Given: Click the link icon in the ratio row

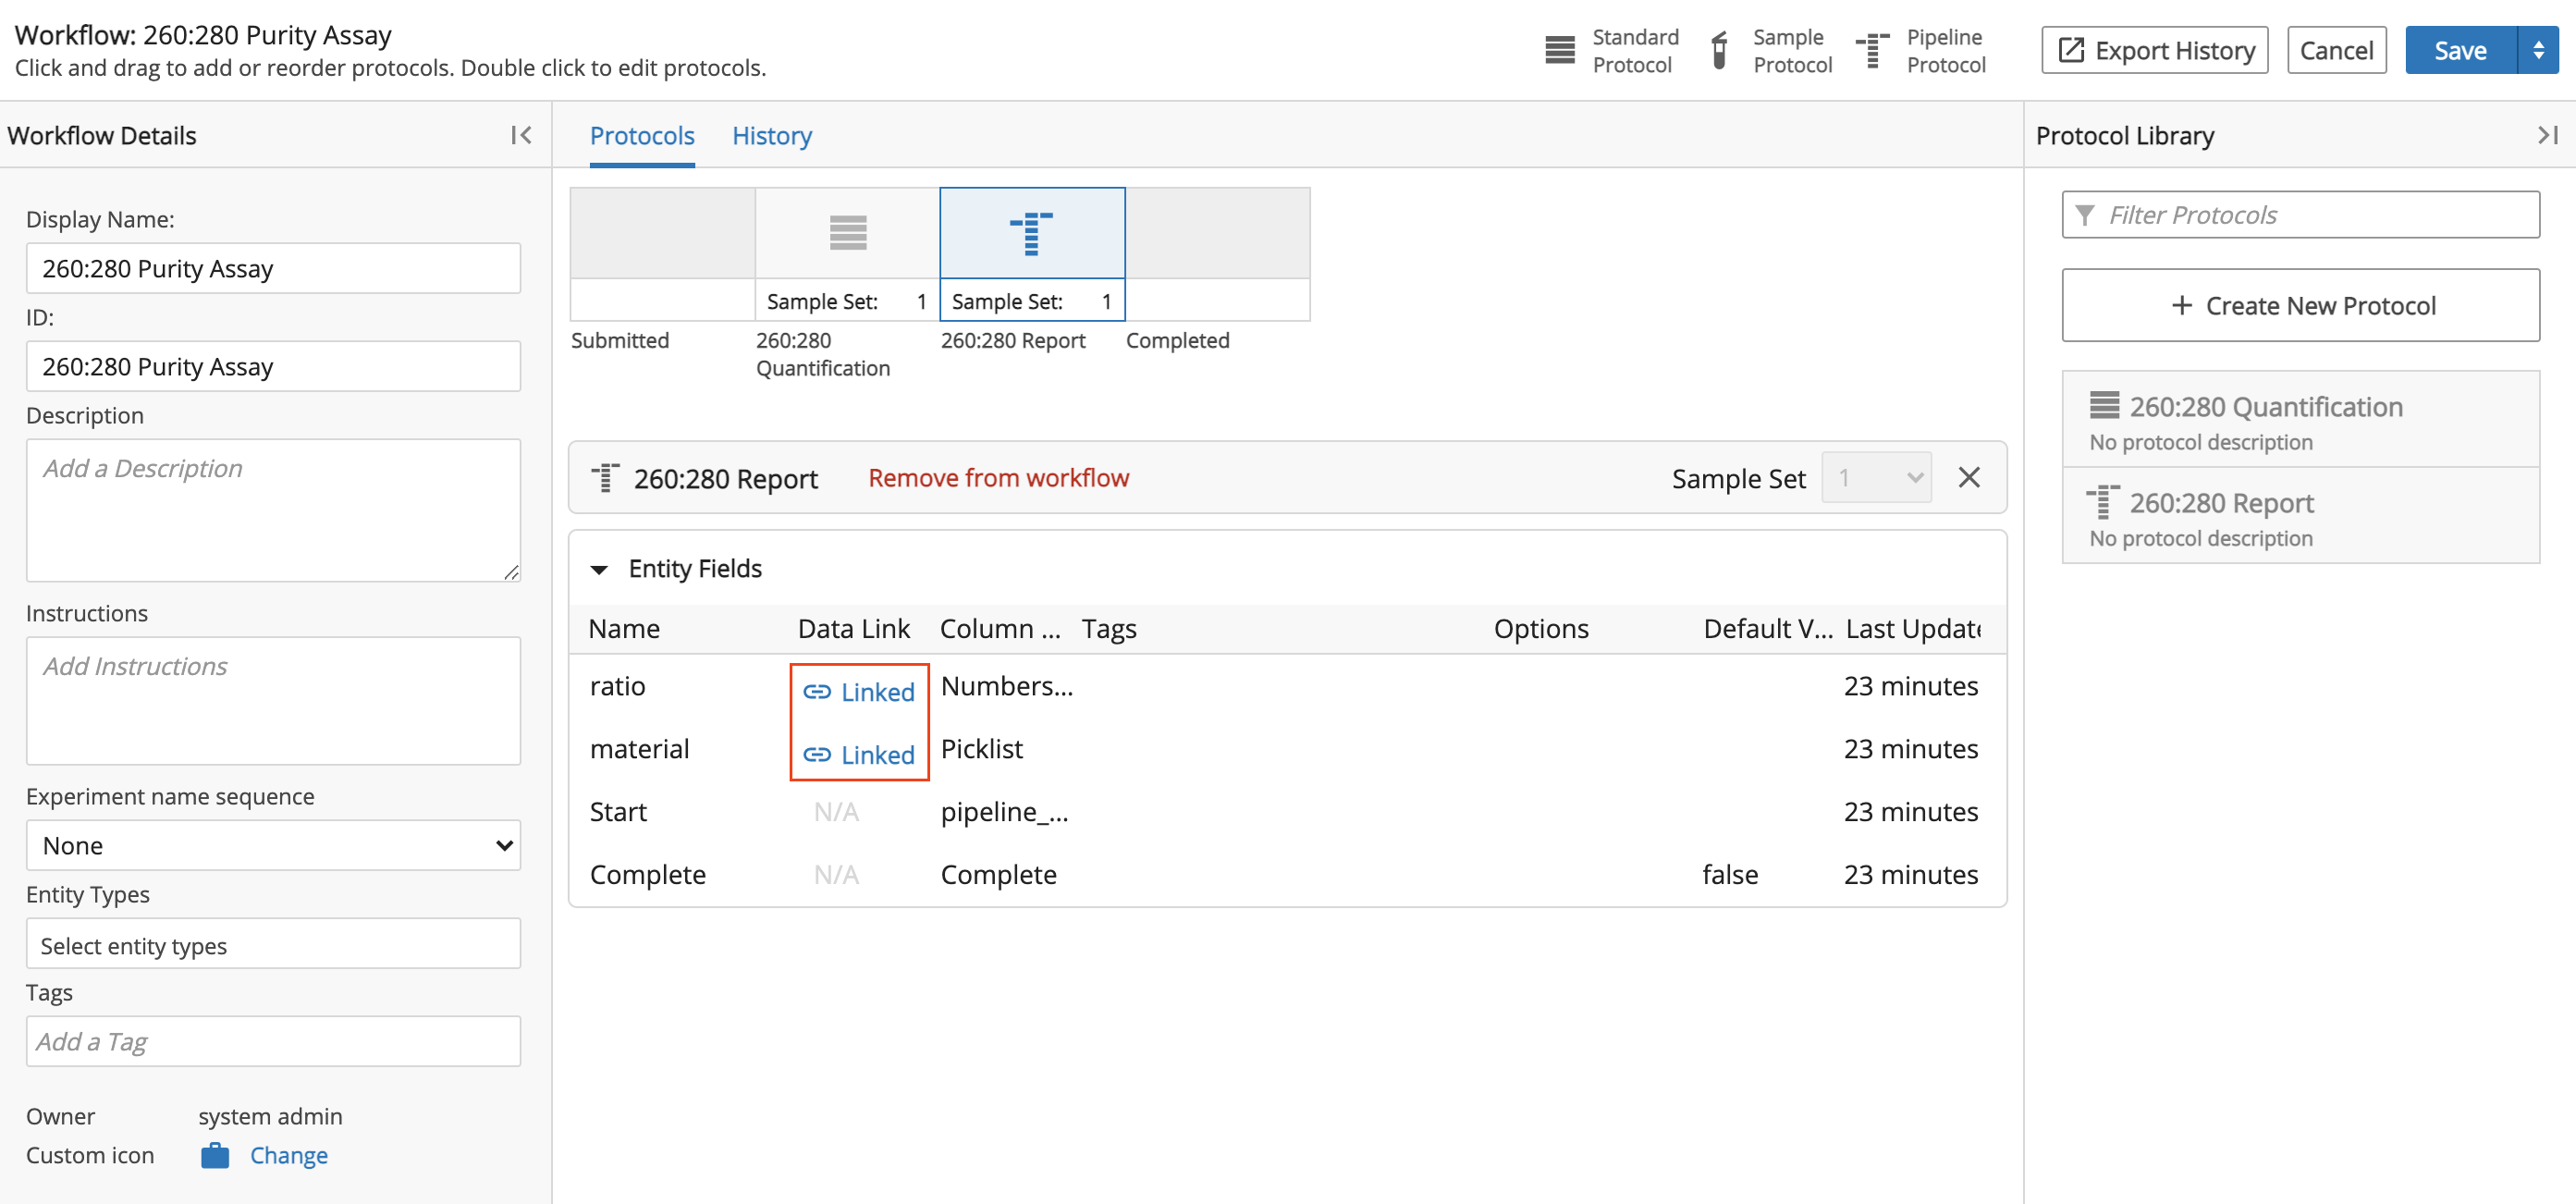Looking at the screenshot, I should 817,692.
